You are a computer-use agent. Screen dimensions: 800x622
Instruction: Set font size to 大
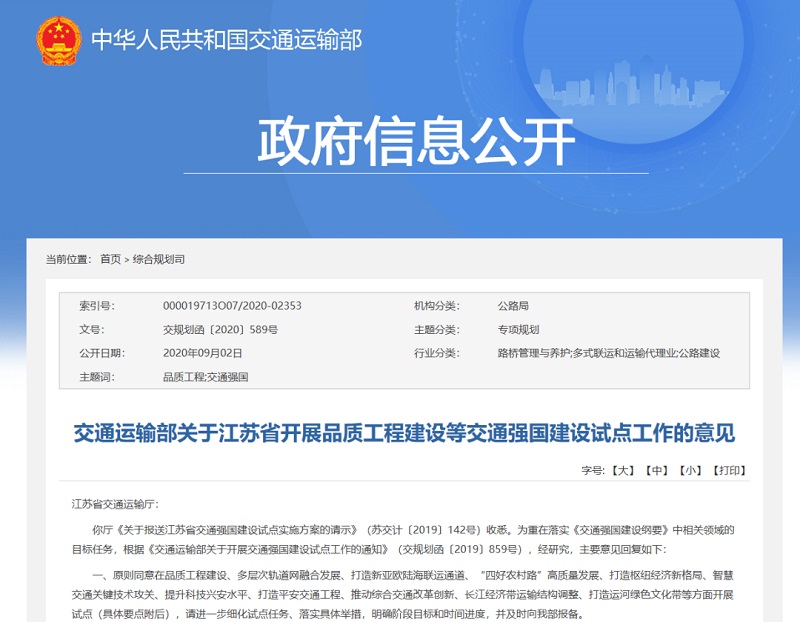pyautogui.click(x=624, y=470)
